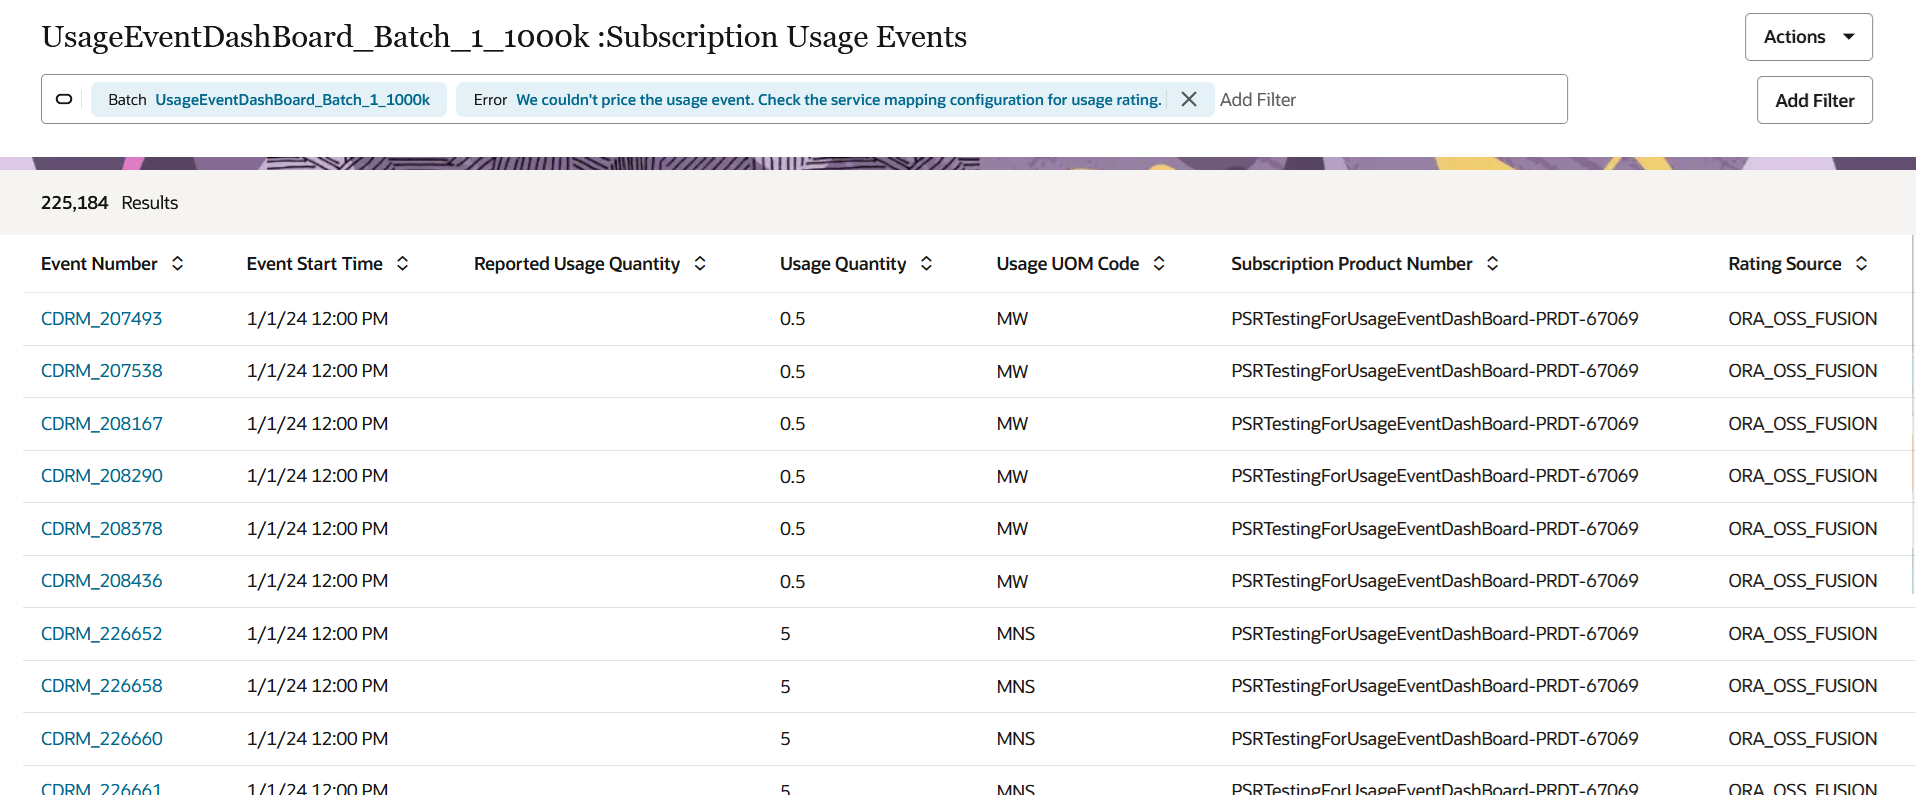Click the Add Filter button

pyautogui.click(x=1814, y=100)
